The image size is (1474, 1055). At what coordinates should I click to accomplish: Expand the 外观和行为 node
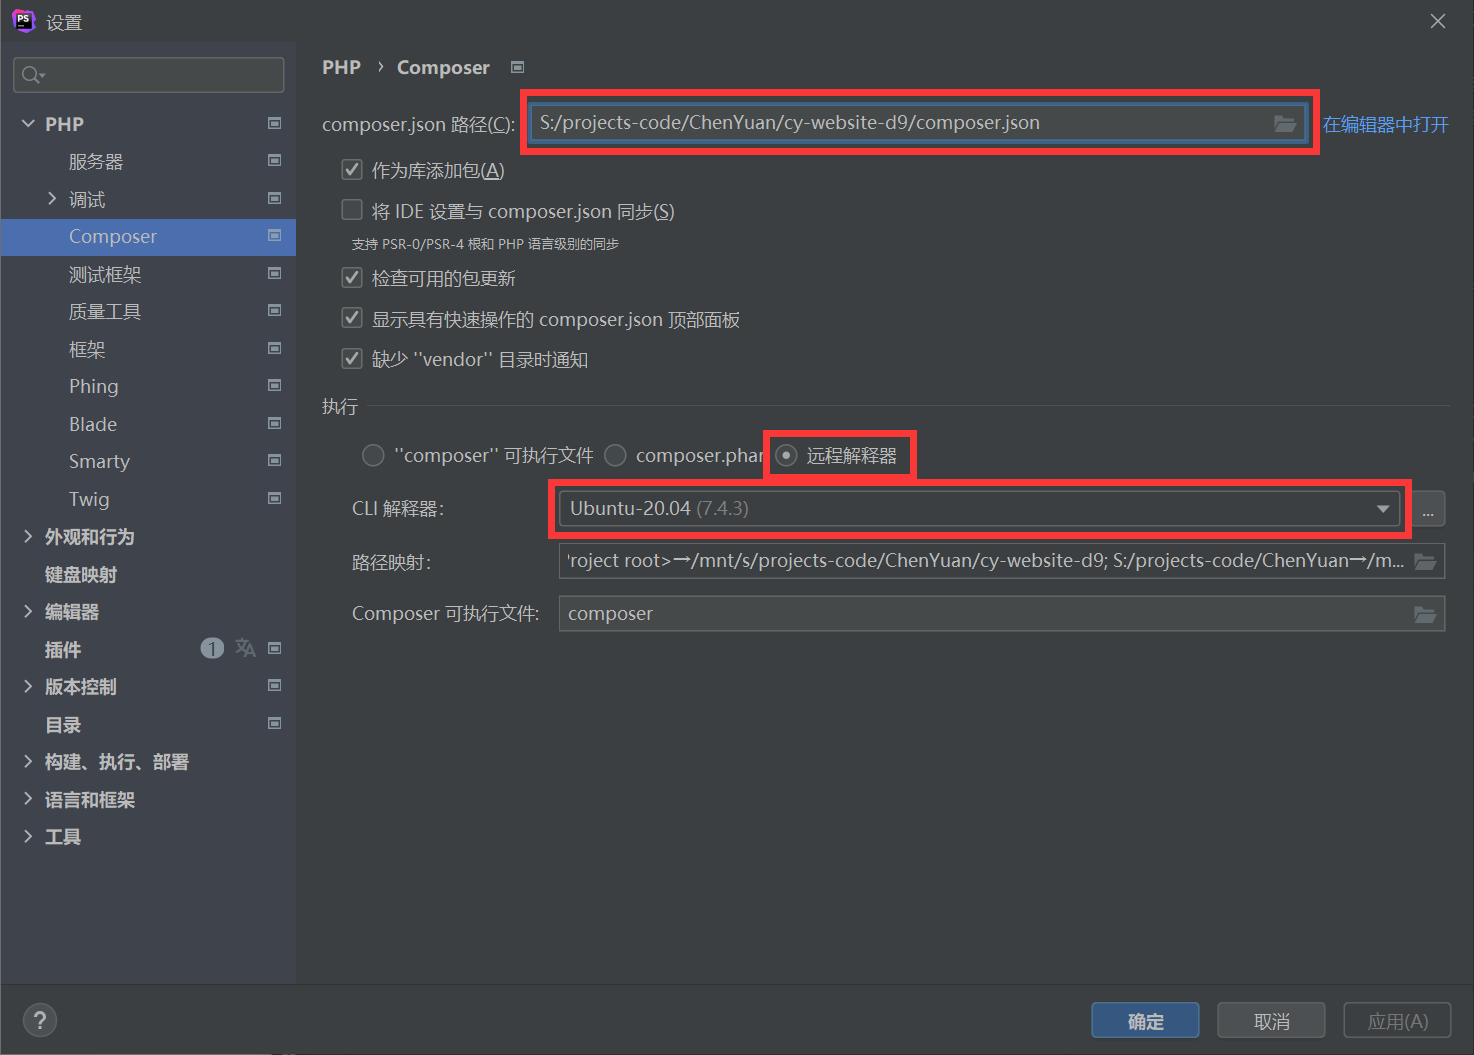click(27, 536)
